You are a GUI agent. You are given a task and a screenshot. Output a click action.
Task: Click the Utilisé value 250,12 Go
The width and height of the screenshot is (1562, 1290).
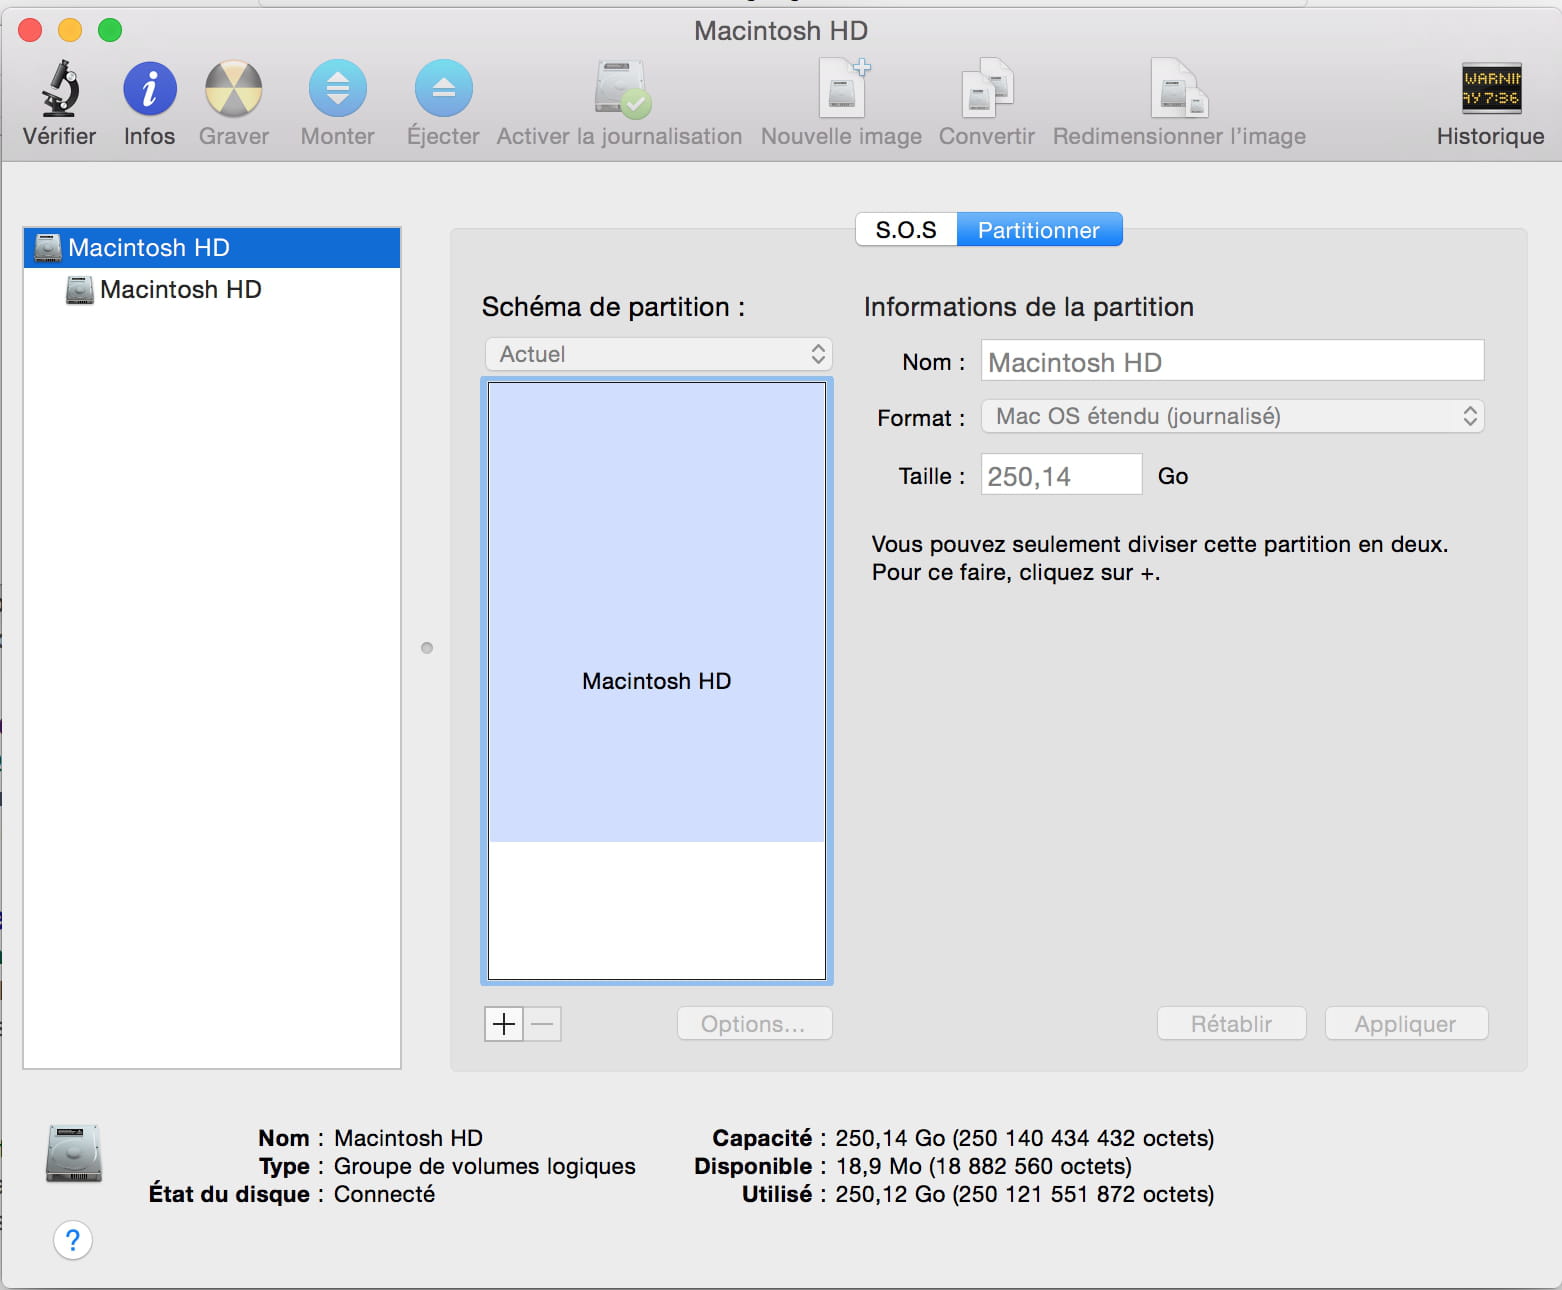[1024, 1194]
